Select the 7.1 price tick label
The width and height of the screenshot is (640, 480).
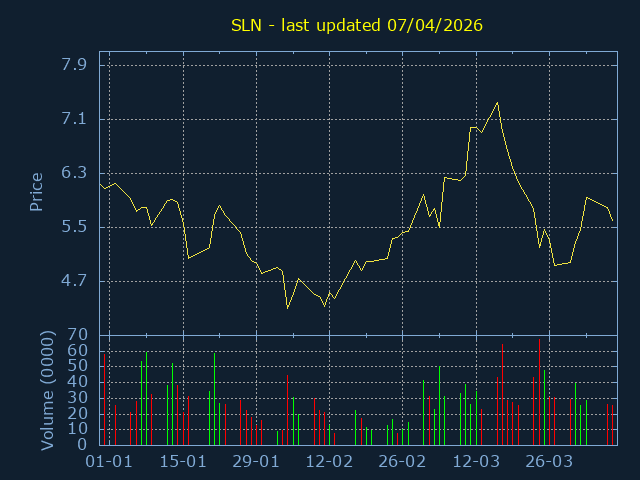pyautogui.click(x=75, y=119)
